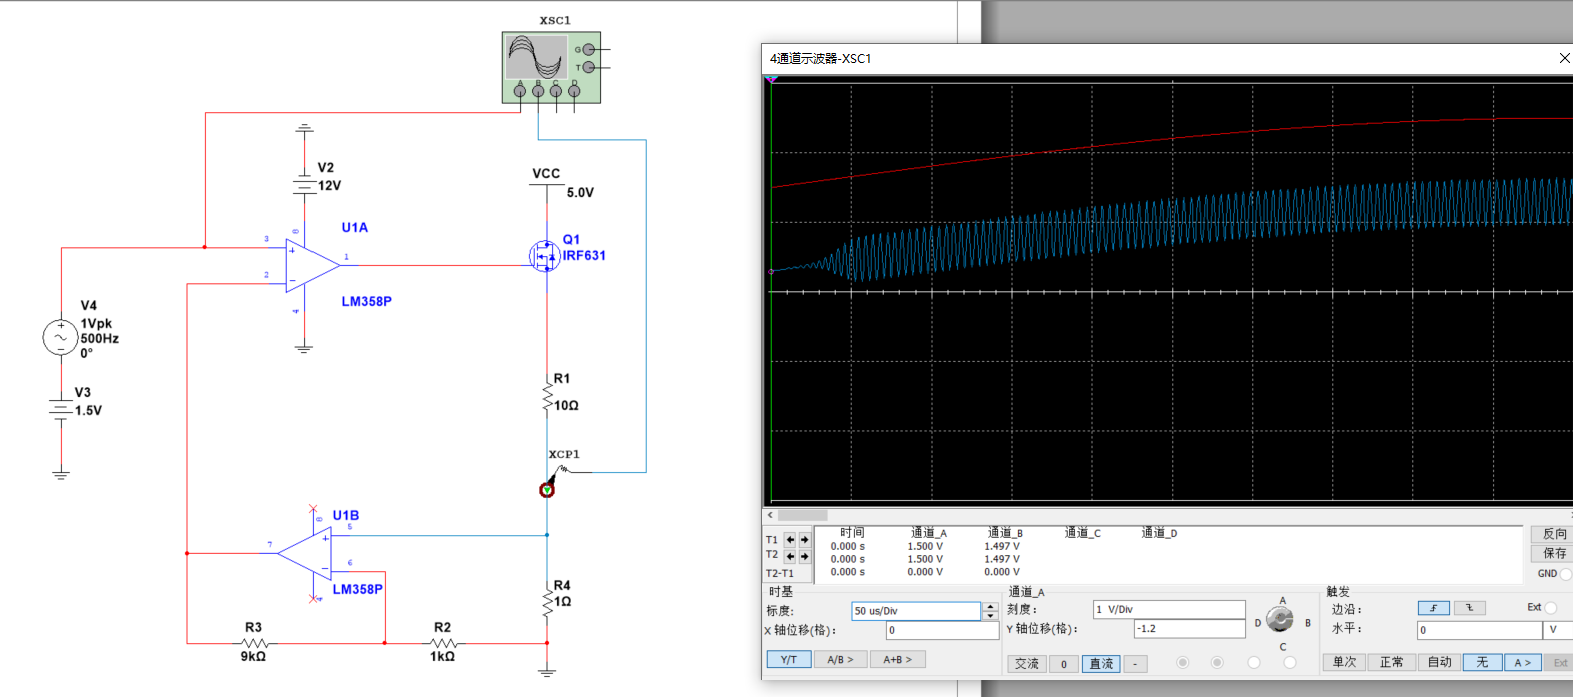1573x697 pixels.
Task: Click terminal A of the XSC1 oscilloscope
Action: pyautogui.click(x=520, y=91)
